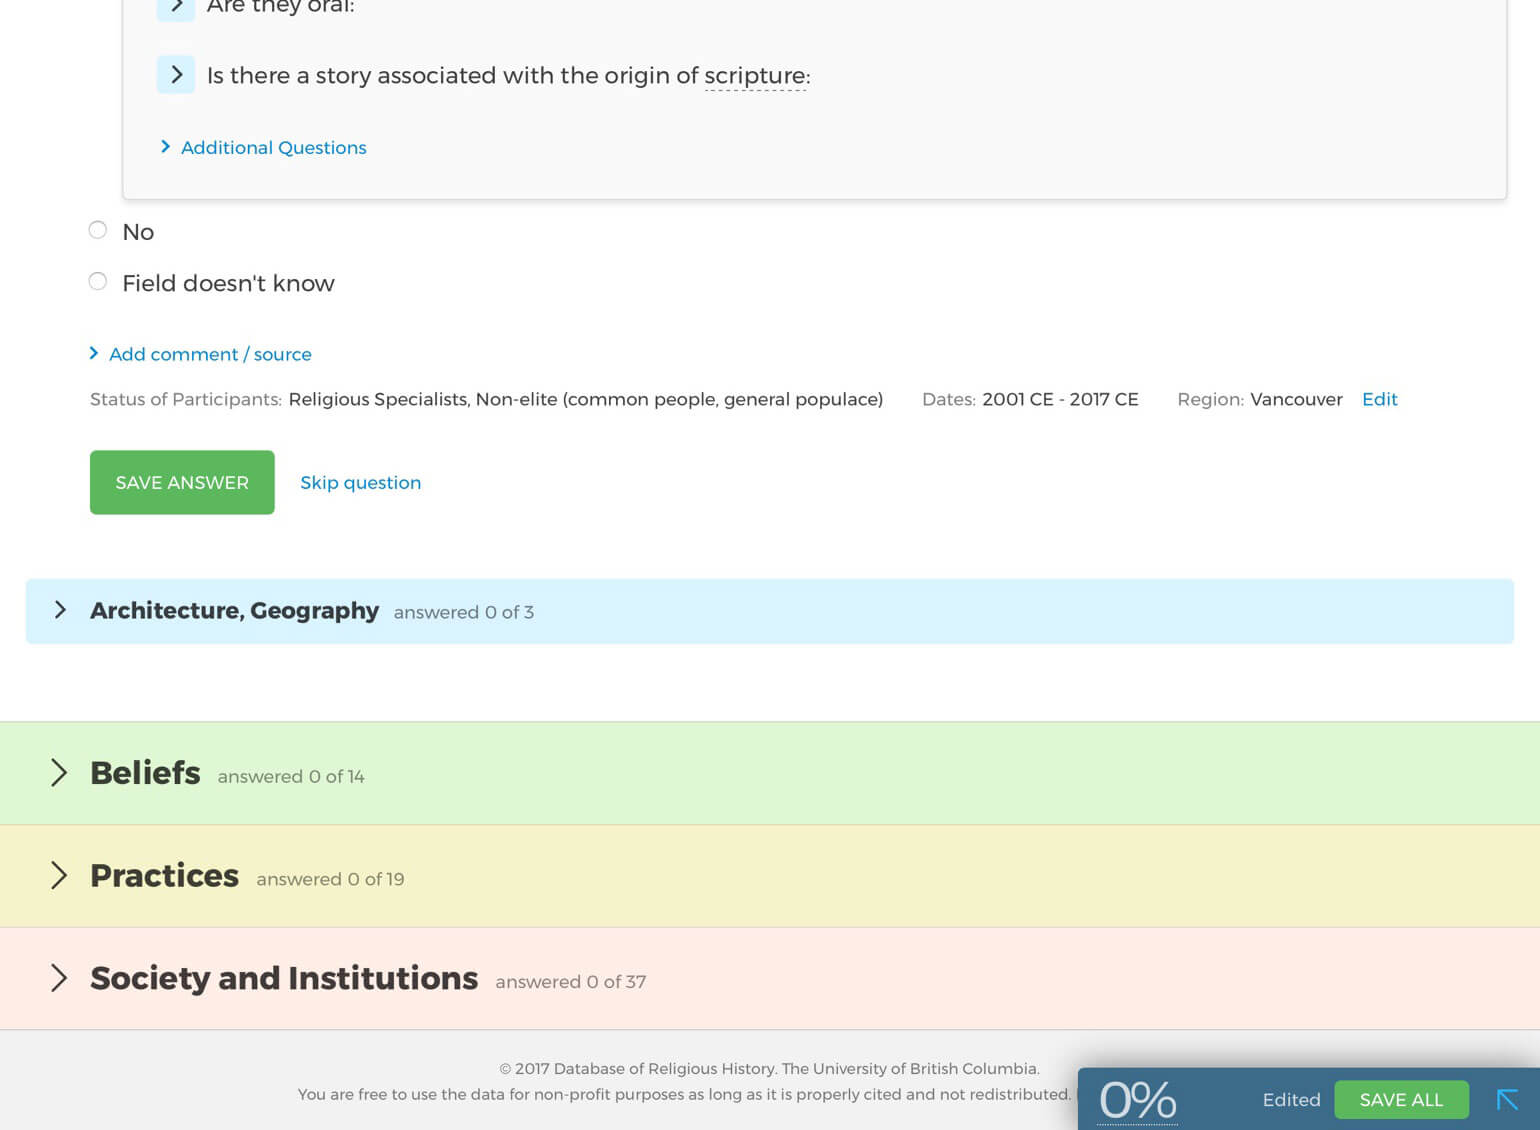Click chevron icon beside Practices
Image resolution: width=1540 pixels, height=1130 pixels.
point(59,876)
